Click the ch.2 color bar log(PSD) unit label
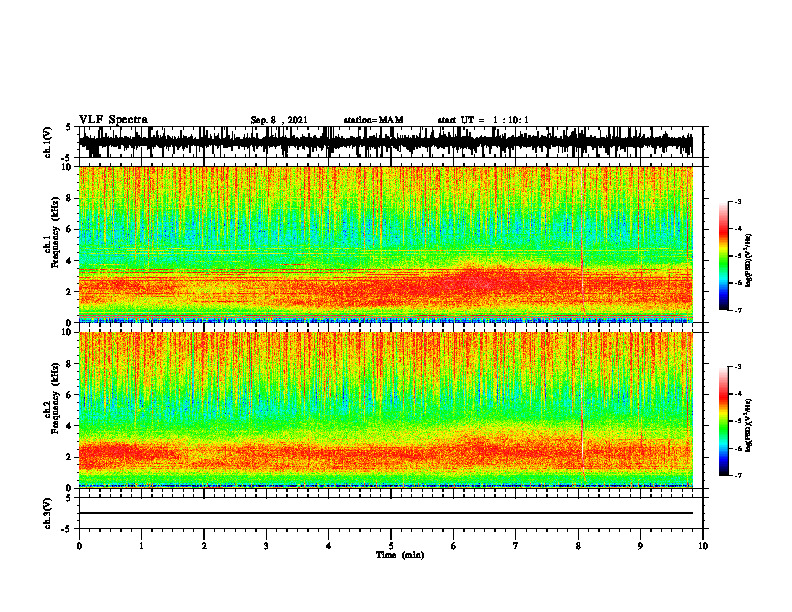 [748, 425]
